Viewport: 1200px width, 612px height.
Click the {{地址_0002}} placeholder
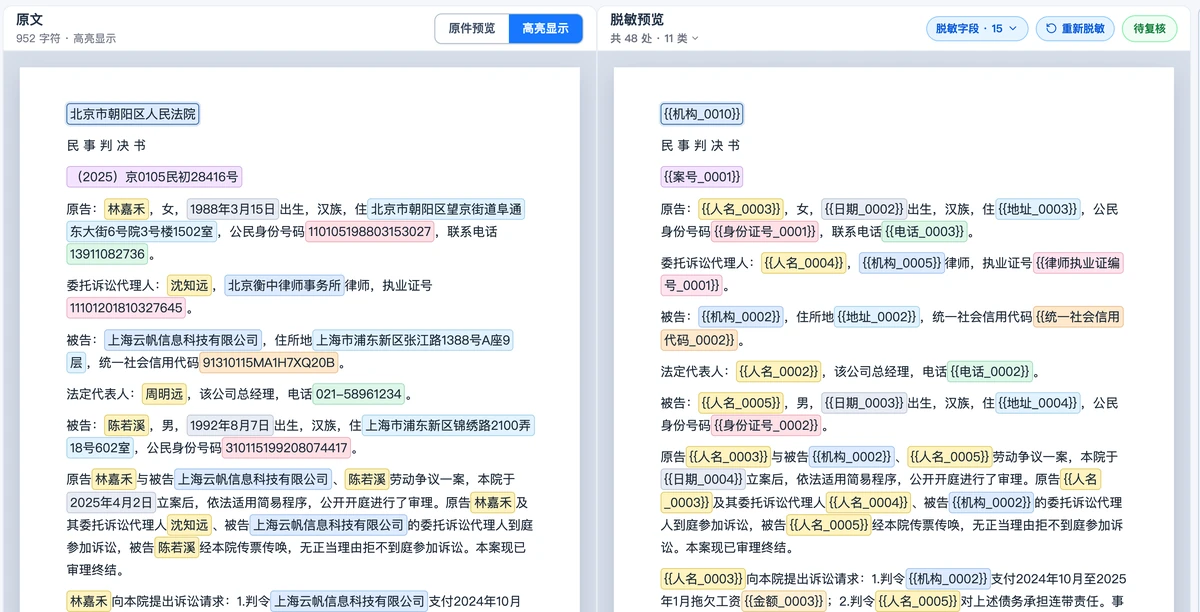(877, 317)
